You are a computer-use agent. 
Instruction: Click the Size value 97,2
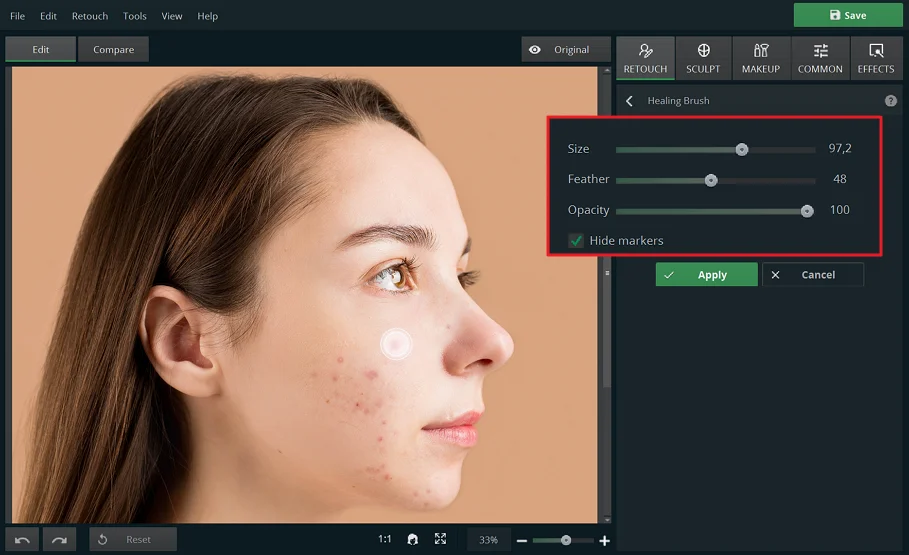coord(840,148)
